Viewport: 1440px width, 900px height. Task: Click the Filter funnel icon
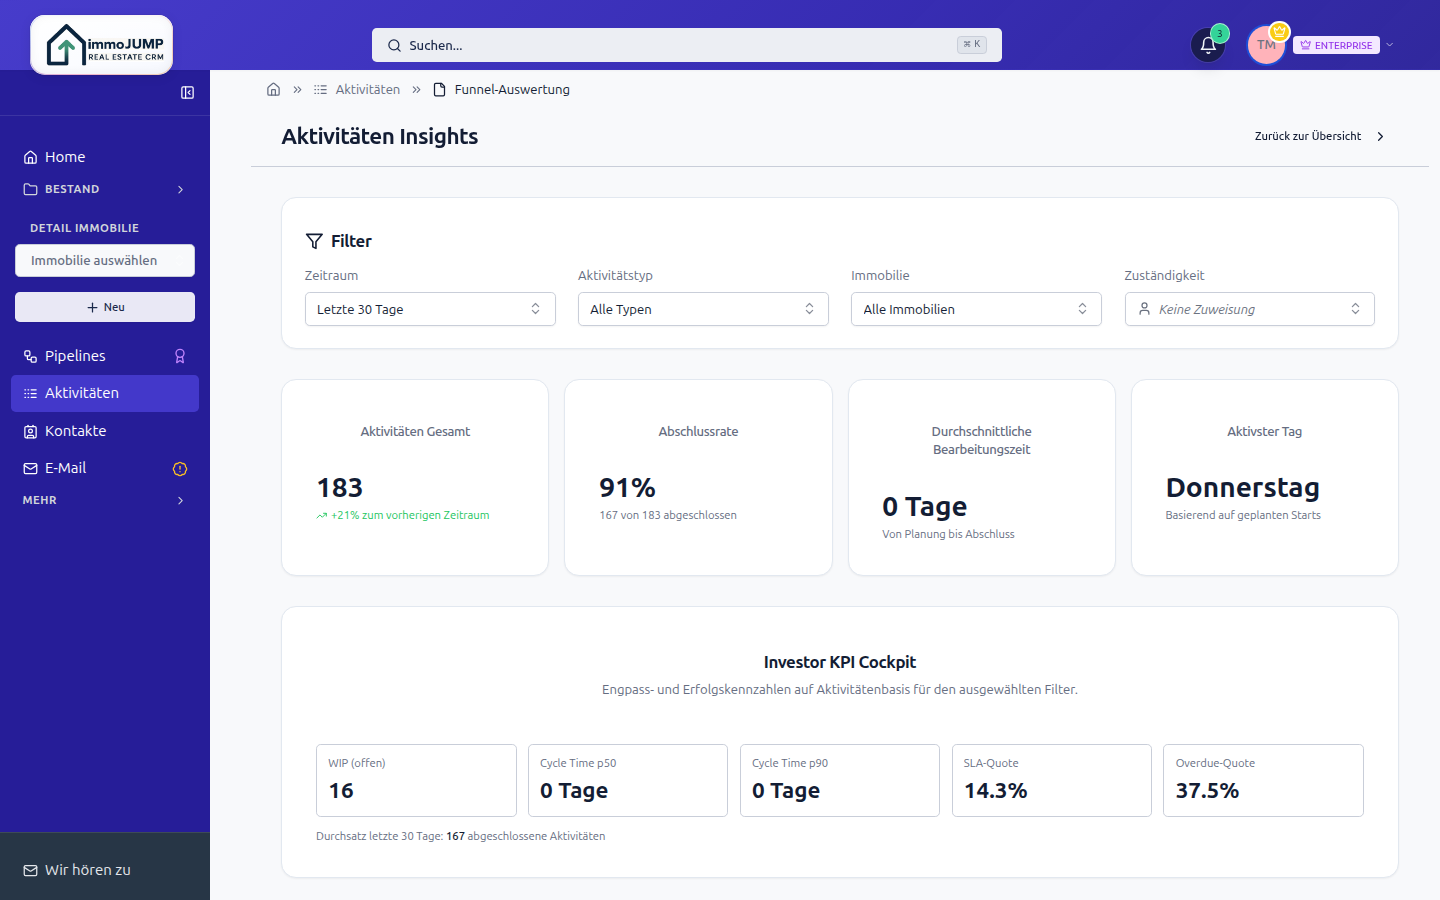pyautogui.click(x=314, y=241)
